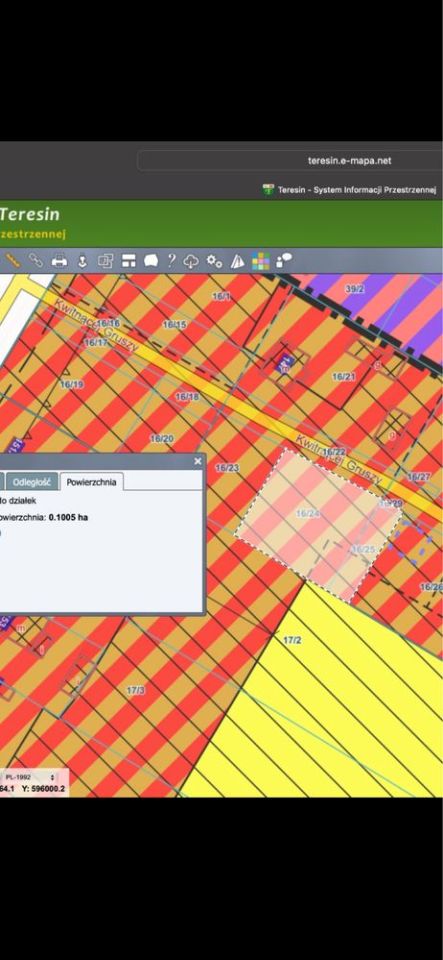Select the ruler measurement tool
This screenshot has width=443, height=960.
pyautogui.click(x=13, y=261)
